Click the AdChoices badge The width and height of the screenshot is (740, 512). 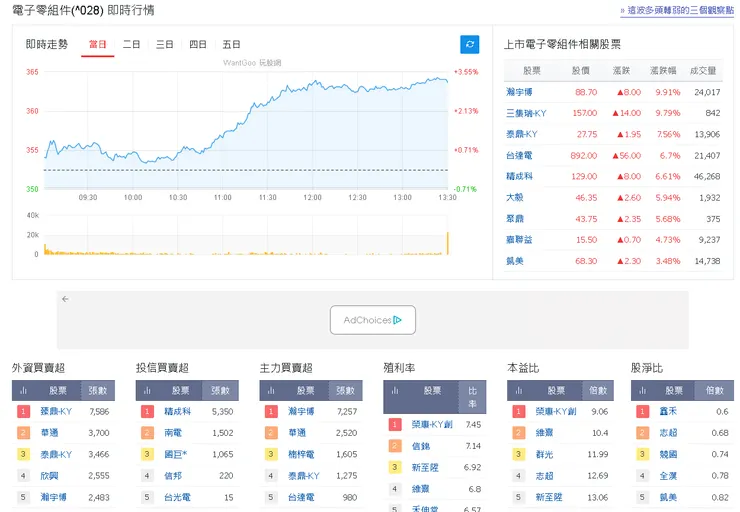[x=372, y=320]
